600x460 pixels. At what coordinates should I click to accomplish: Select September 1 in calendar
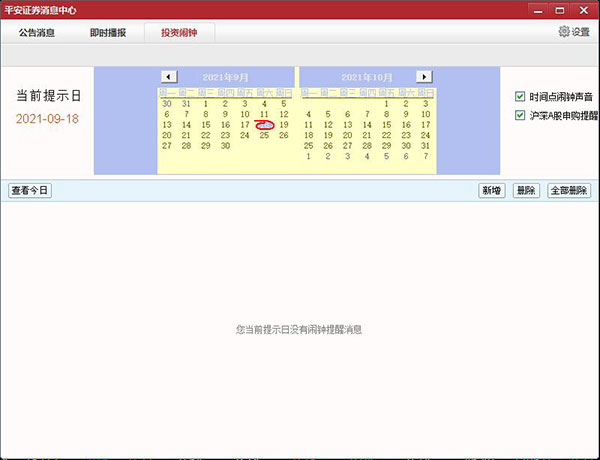click(x=206, y=104)
